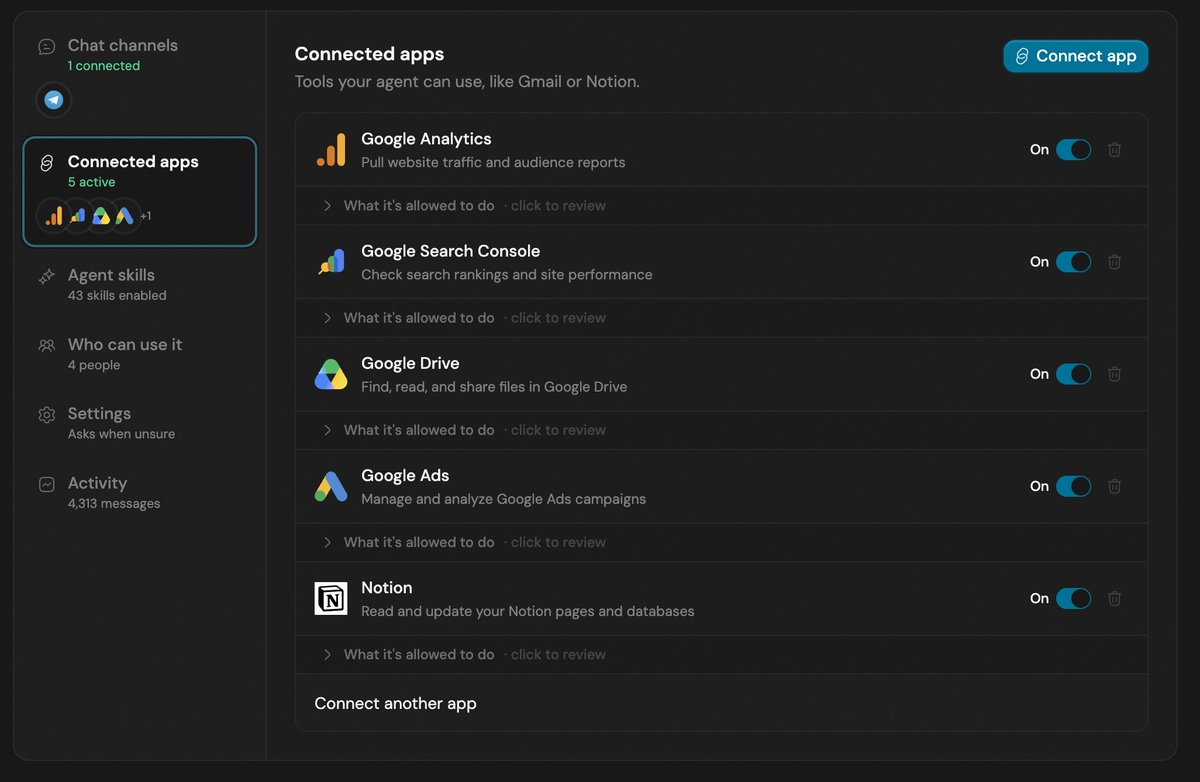1200x782 pixels.
Task: Click the Settings gear icon
Action: 47,415
